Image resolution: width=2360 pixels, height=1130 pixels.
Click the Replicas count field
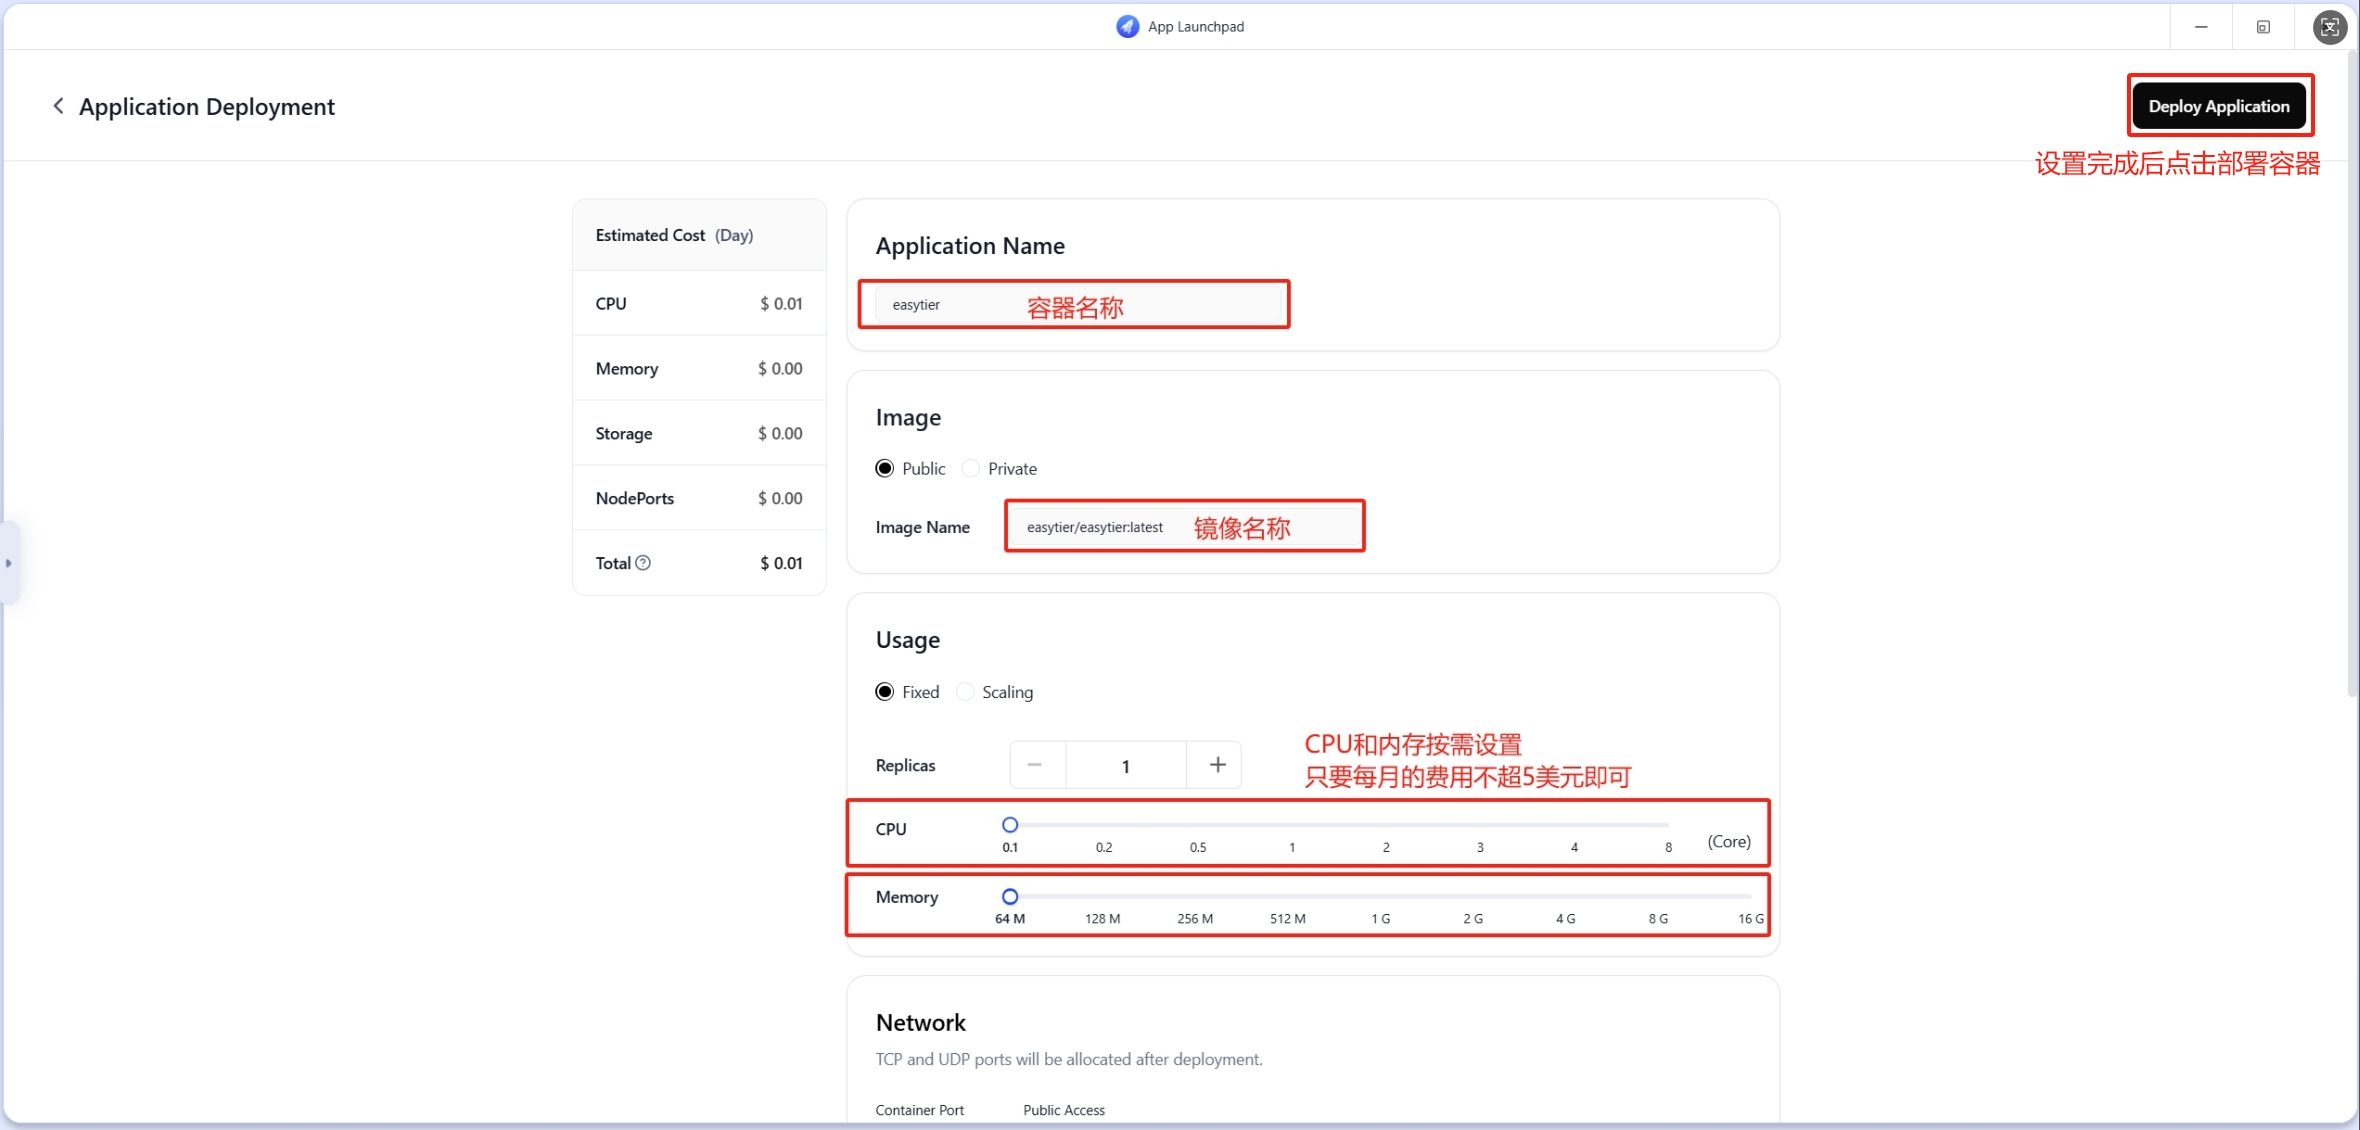[x=1125, y=766]
